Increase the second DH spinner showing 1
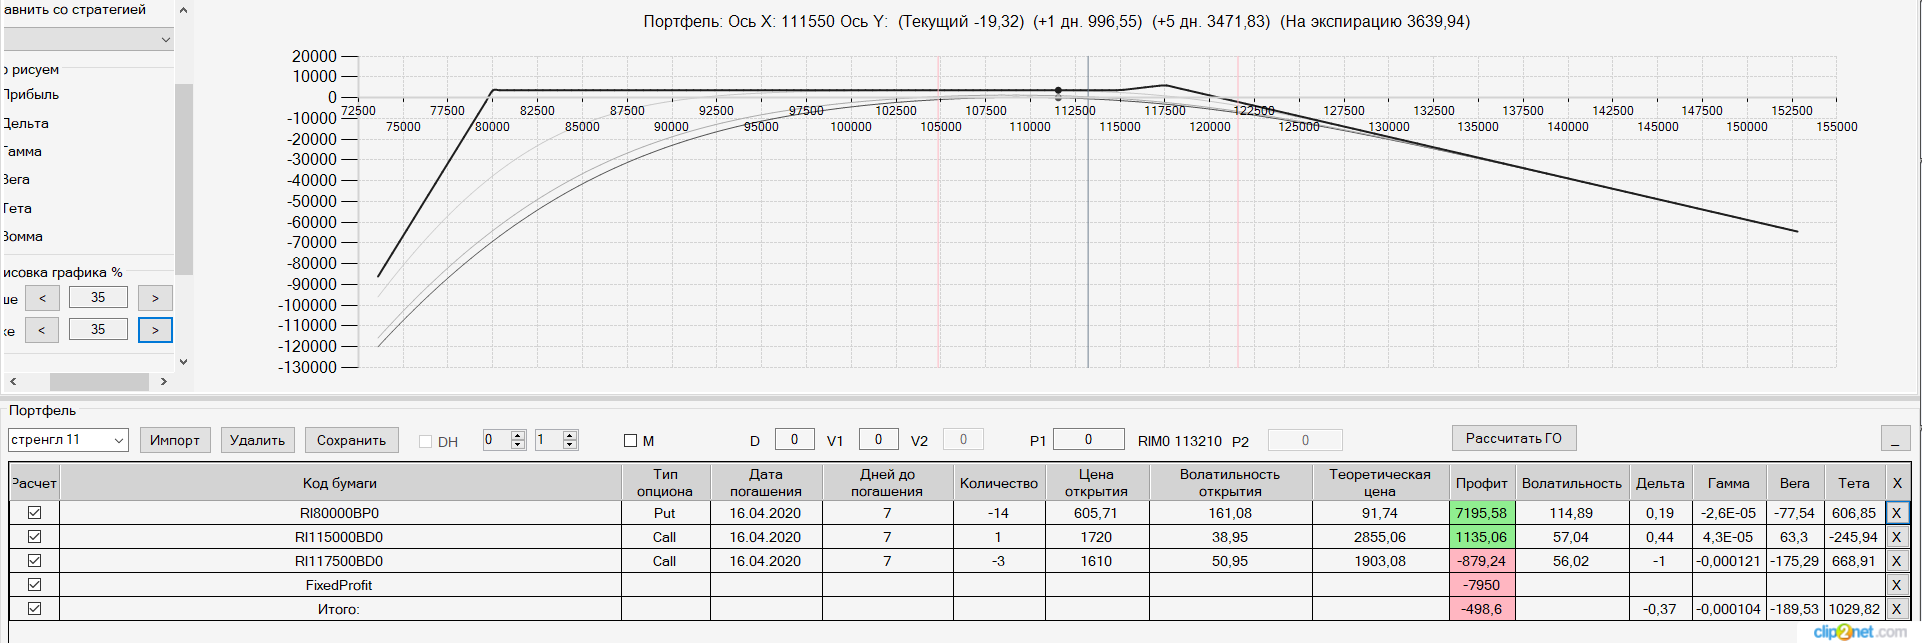 [570, 435]
